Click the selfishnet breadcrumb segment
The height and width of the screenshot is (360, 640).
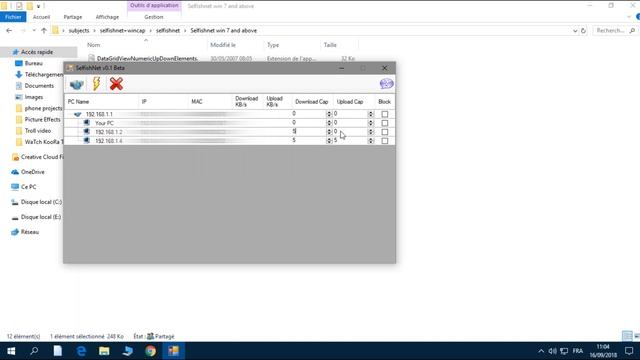(168, 31)
